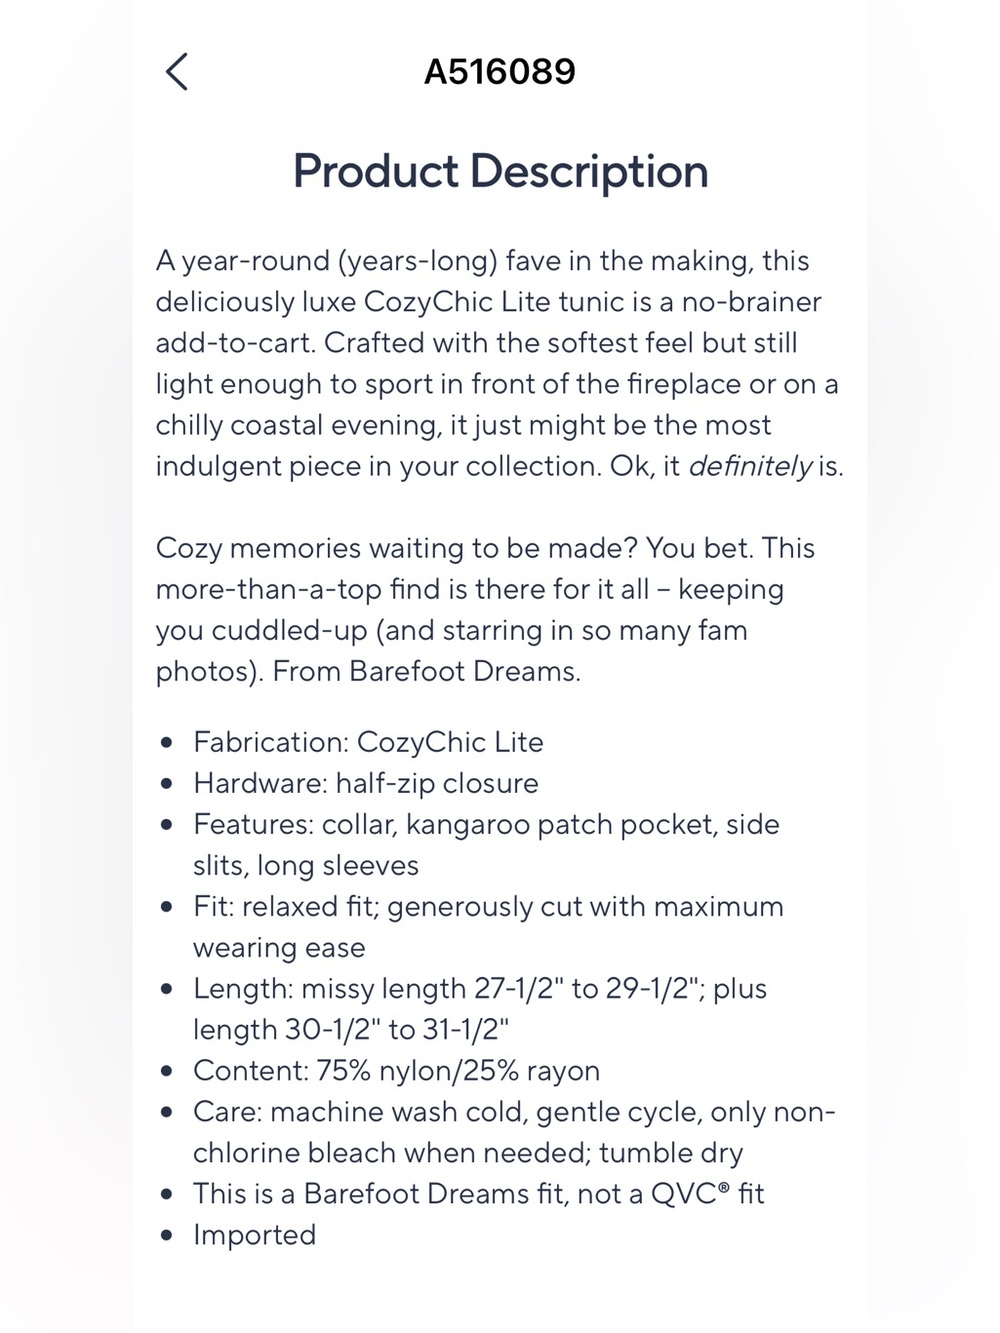Tap the 'wearing ease' line under Fit

(279, 948)
